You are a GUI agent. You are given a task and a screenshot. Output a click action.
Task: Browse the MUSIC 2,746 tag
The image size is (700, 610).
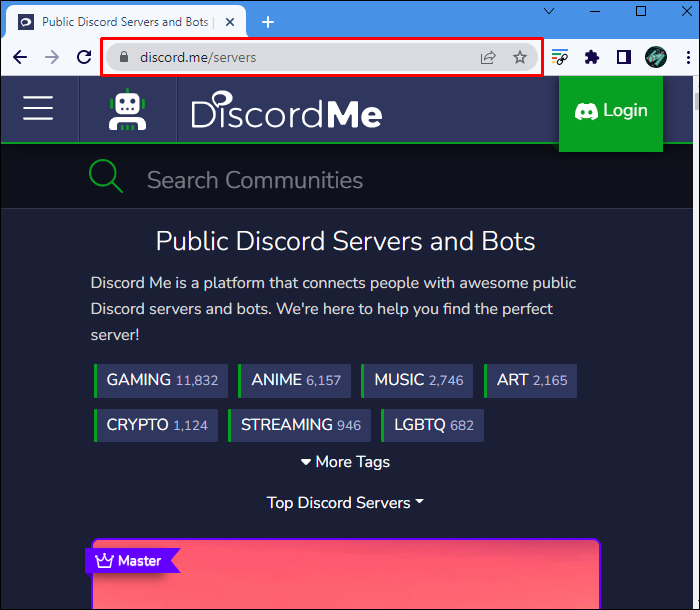click(417, 380)
